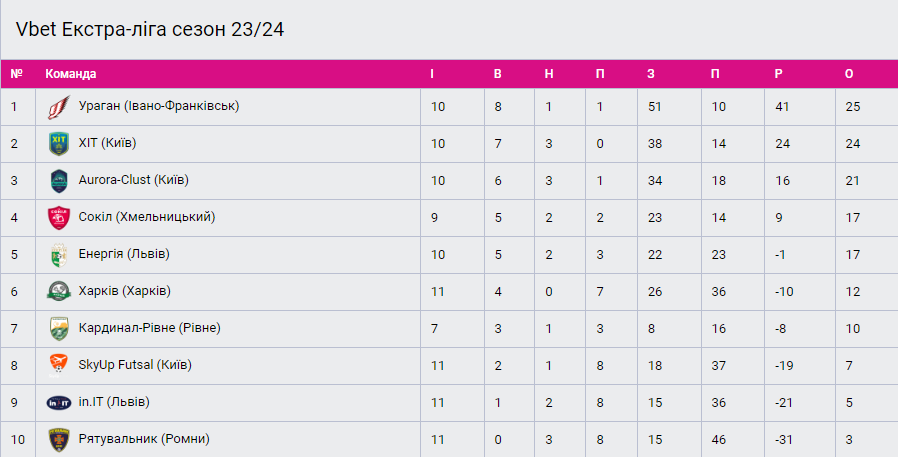Click the № column header
Screen dimensions: 898x457
[16, 74]
